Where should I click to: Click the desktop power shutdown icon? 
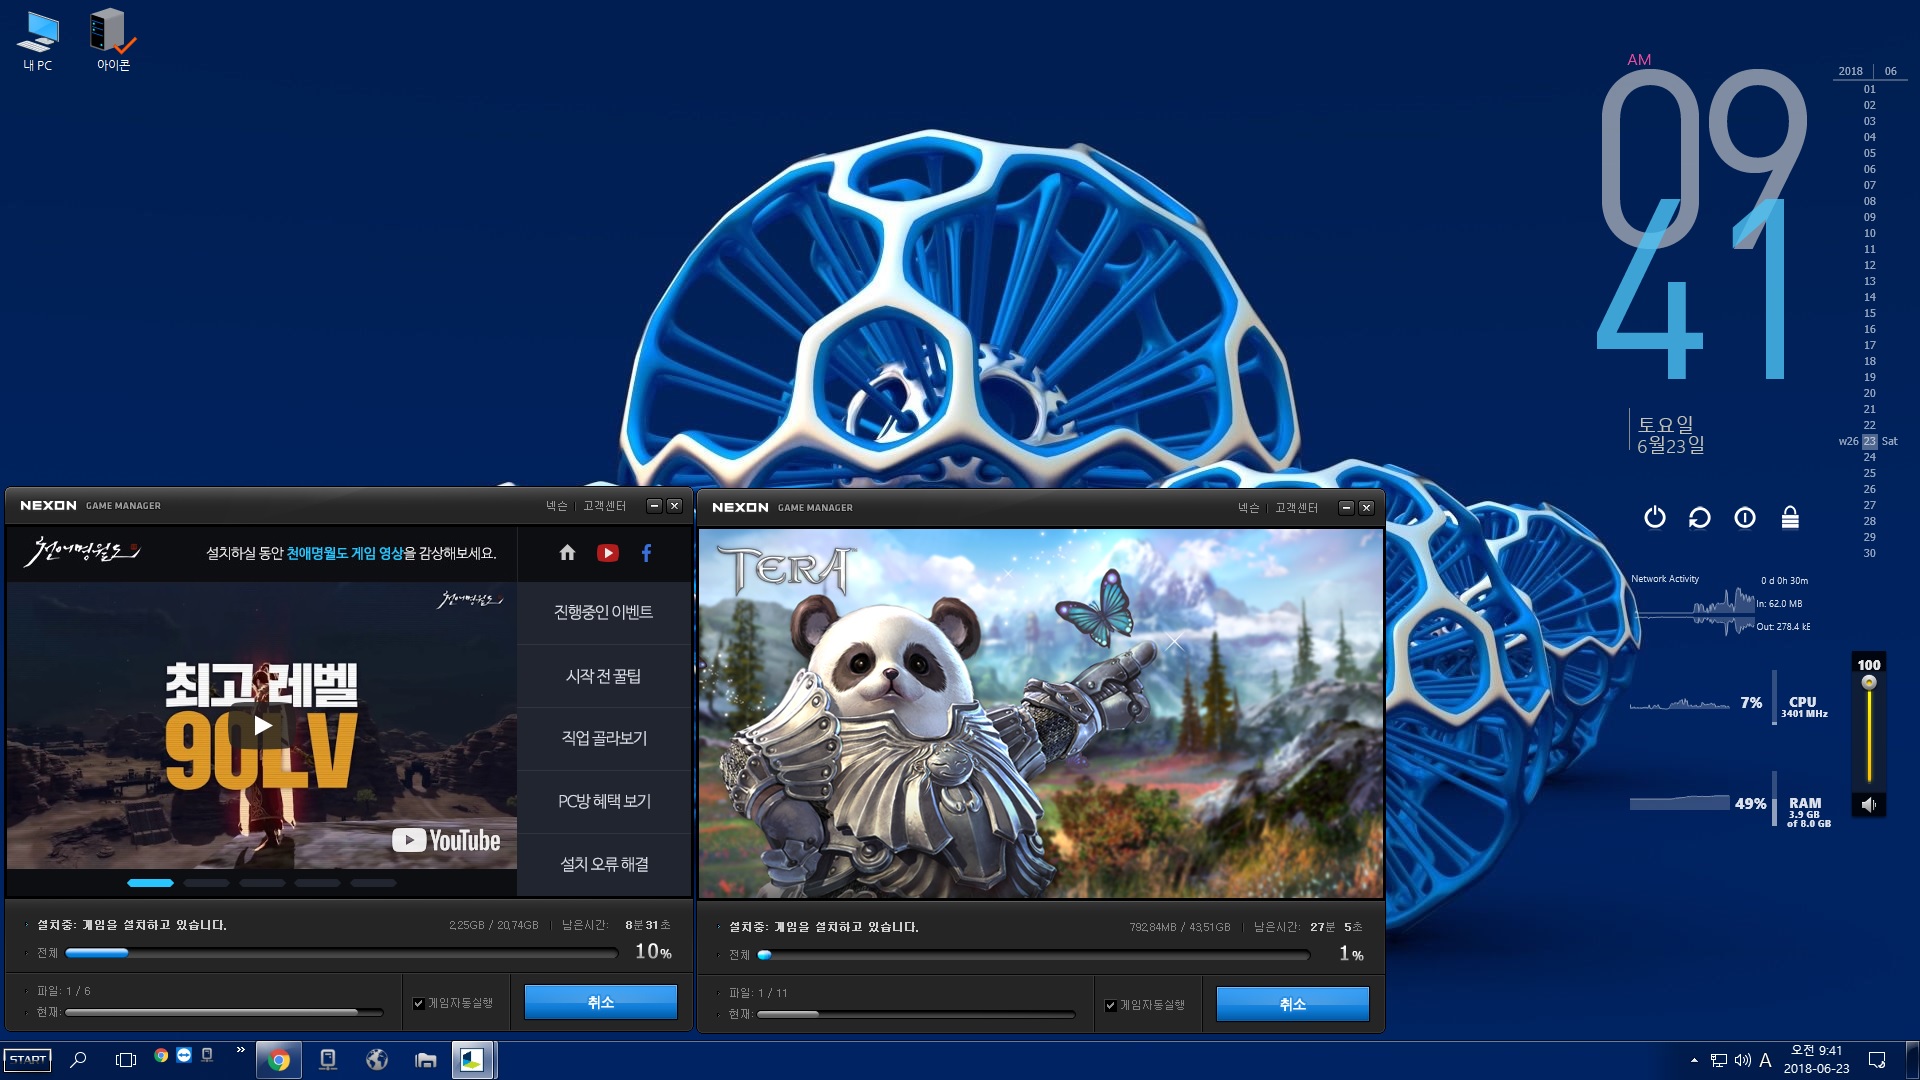pos(1655,517)
